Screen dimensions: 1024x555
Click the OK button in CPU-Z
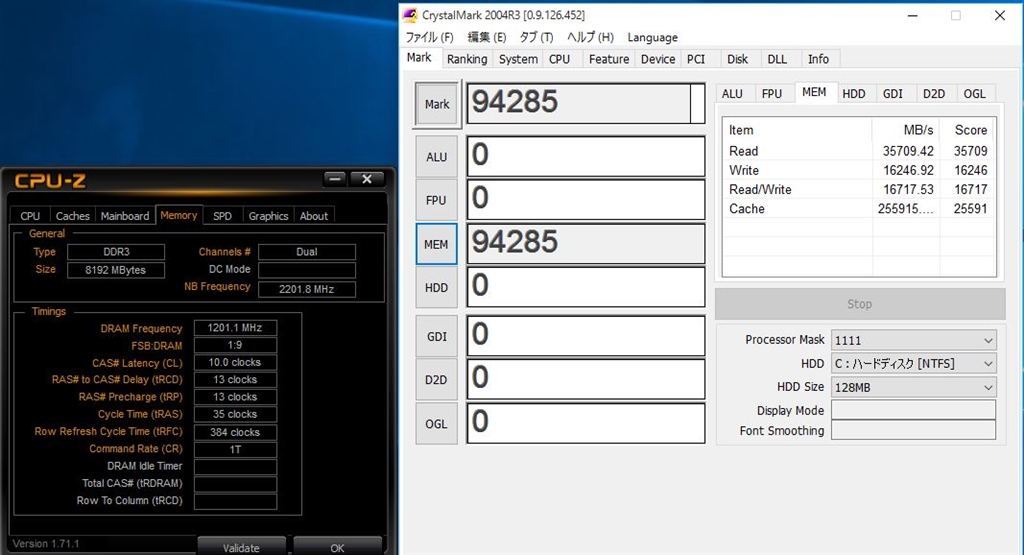tap(337, 547)
